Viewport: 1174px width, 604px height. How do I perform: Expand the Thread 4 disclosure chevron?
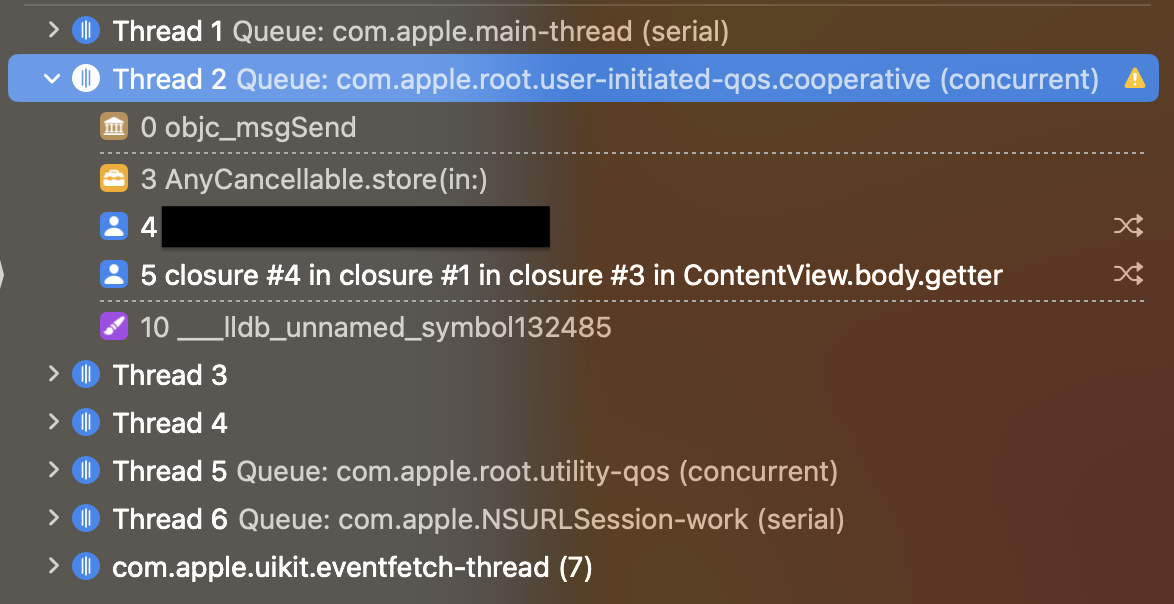click(54, 423)
